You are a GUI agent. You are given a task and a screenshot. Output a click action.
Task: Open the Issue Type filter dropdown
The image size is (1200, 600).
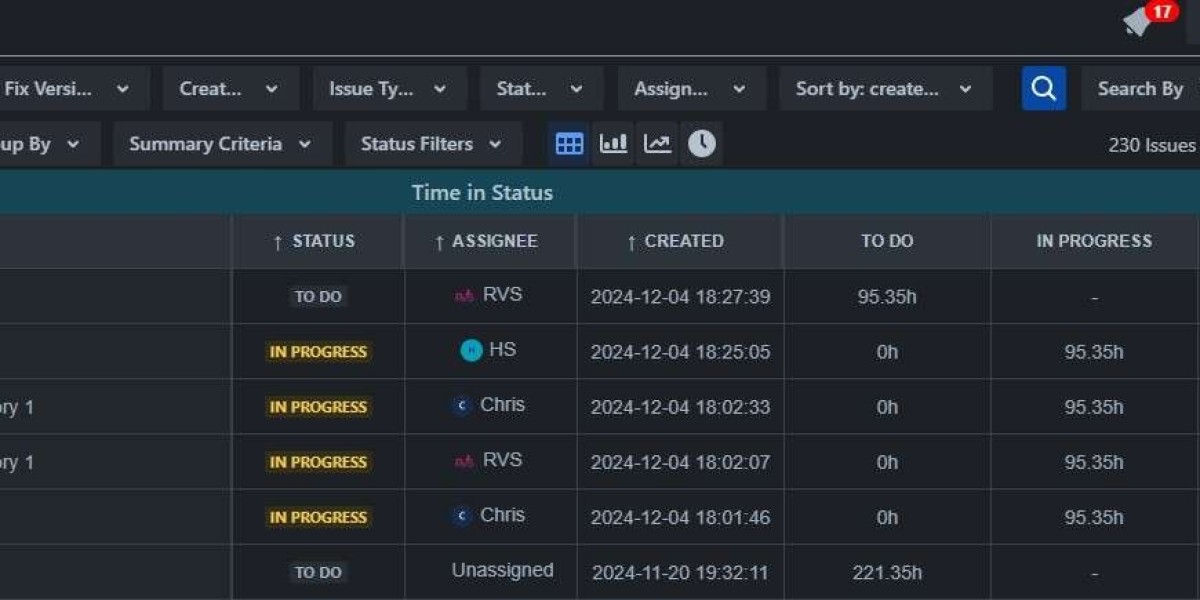point(389,88)
